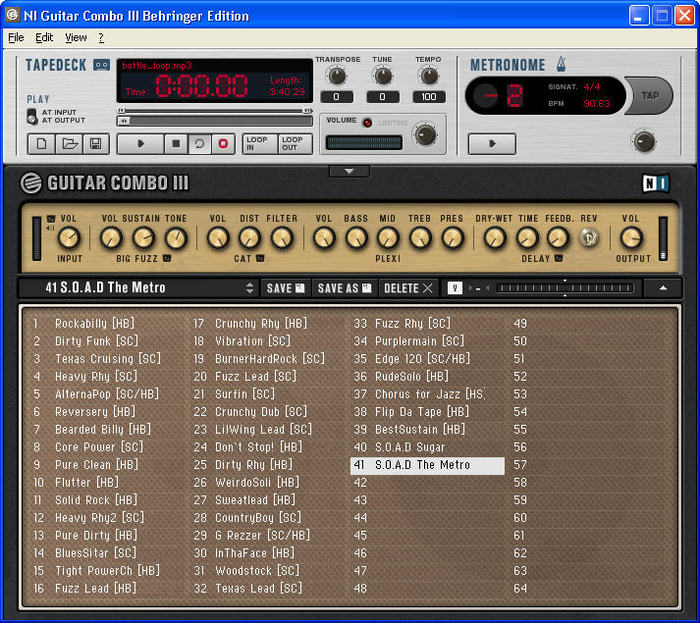
Task: Click the Plexi Mid knob
Action: tap(388, 237)
